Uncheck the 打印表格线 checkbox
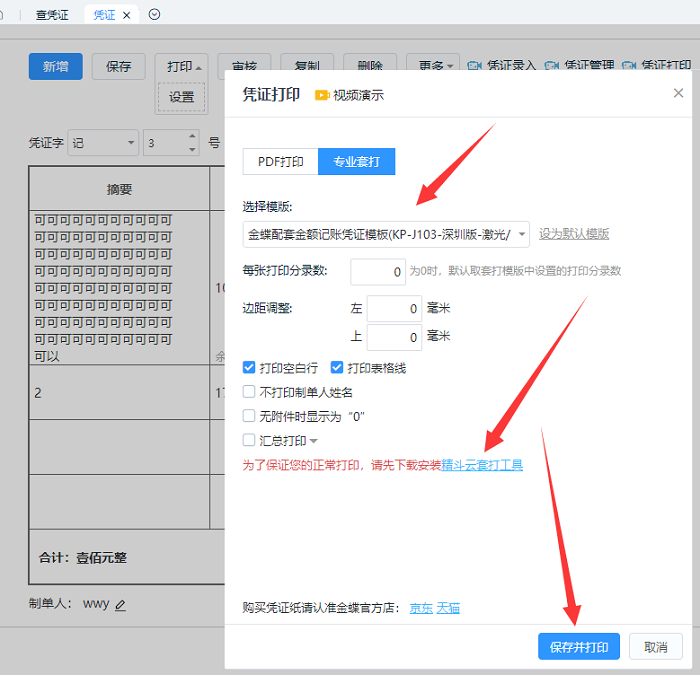 click(337, 368)
